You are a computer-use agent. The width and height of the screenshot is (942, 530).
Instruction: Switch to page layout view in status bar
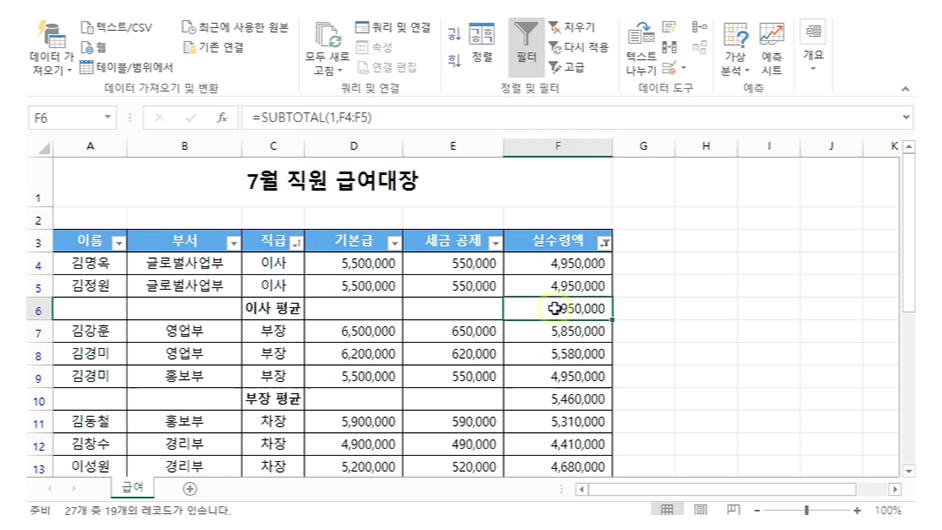coord(700,510)
